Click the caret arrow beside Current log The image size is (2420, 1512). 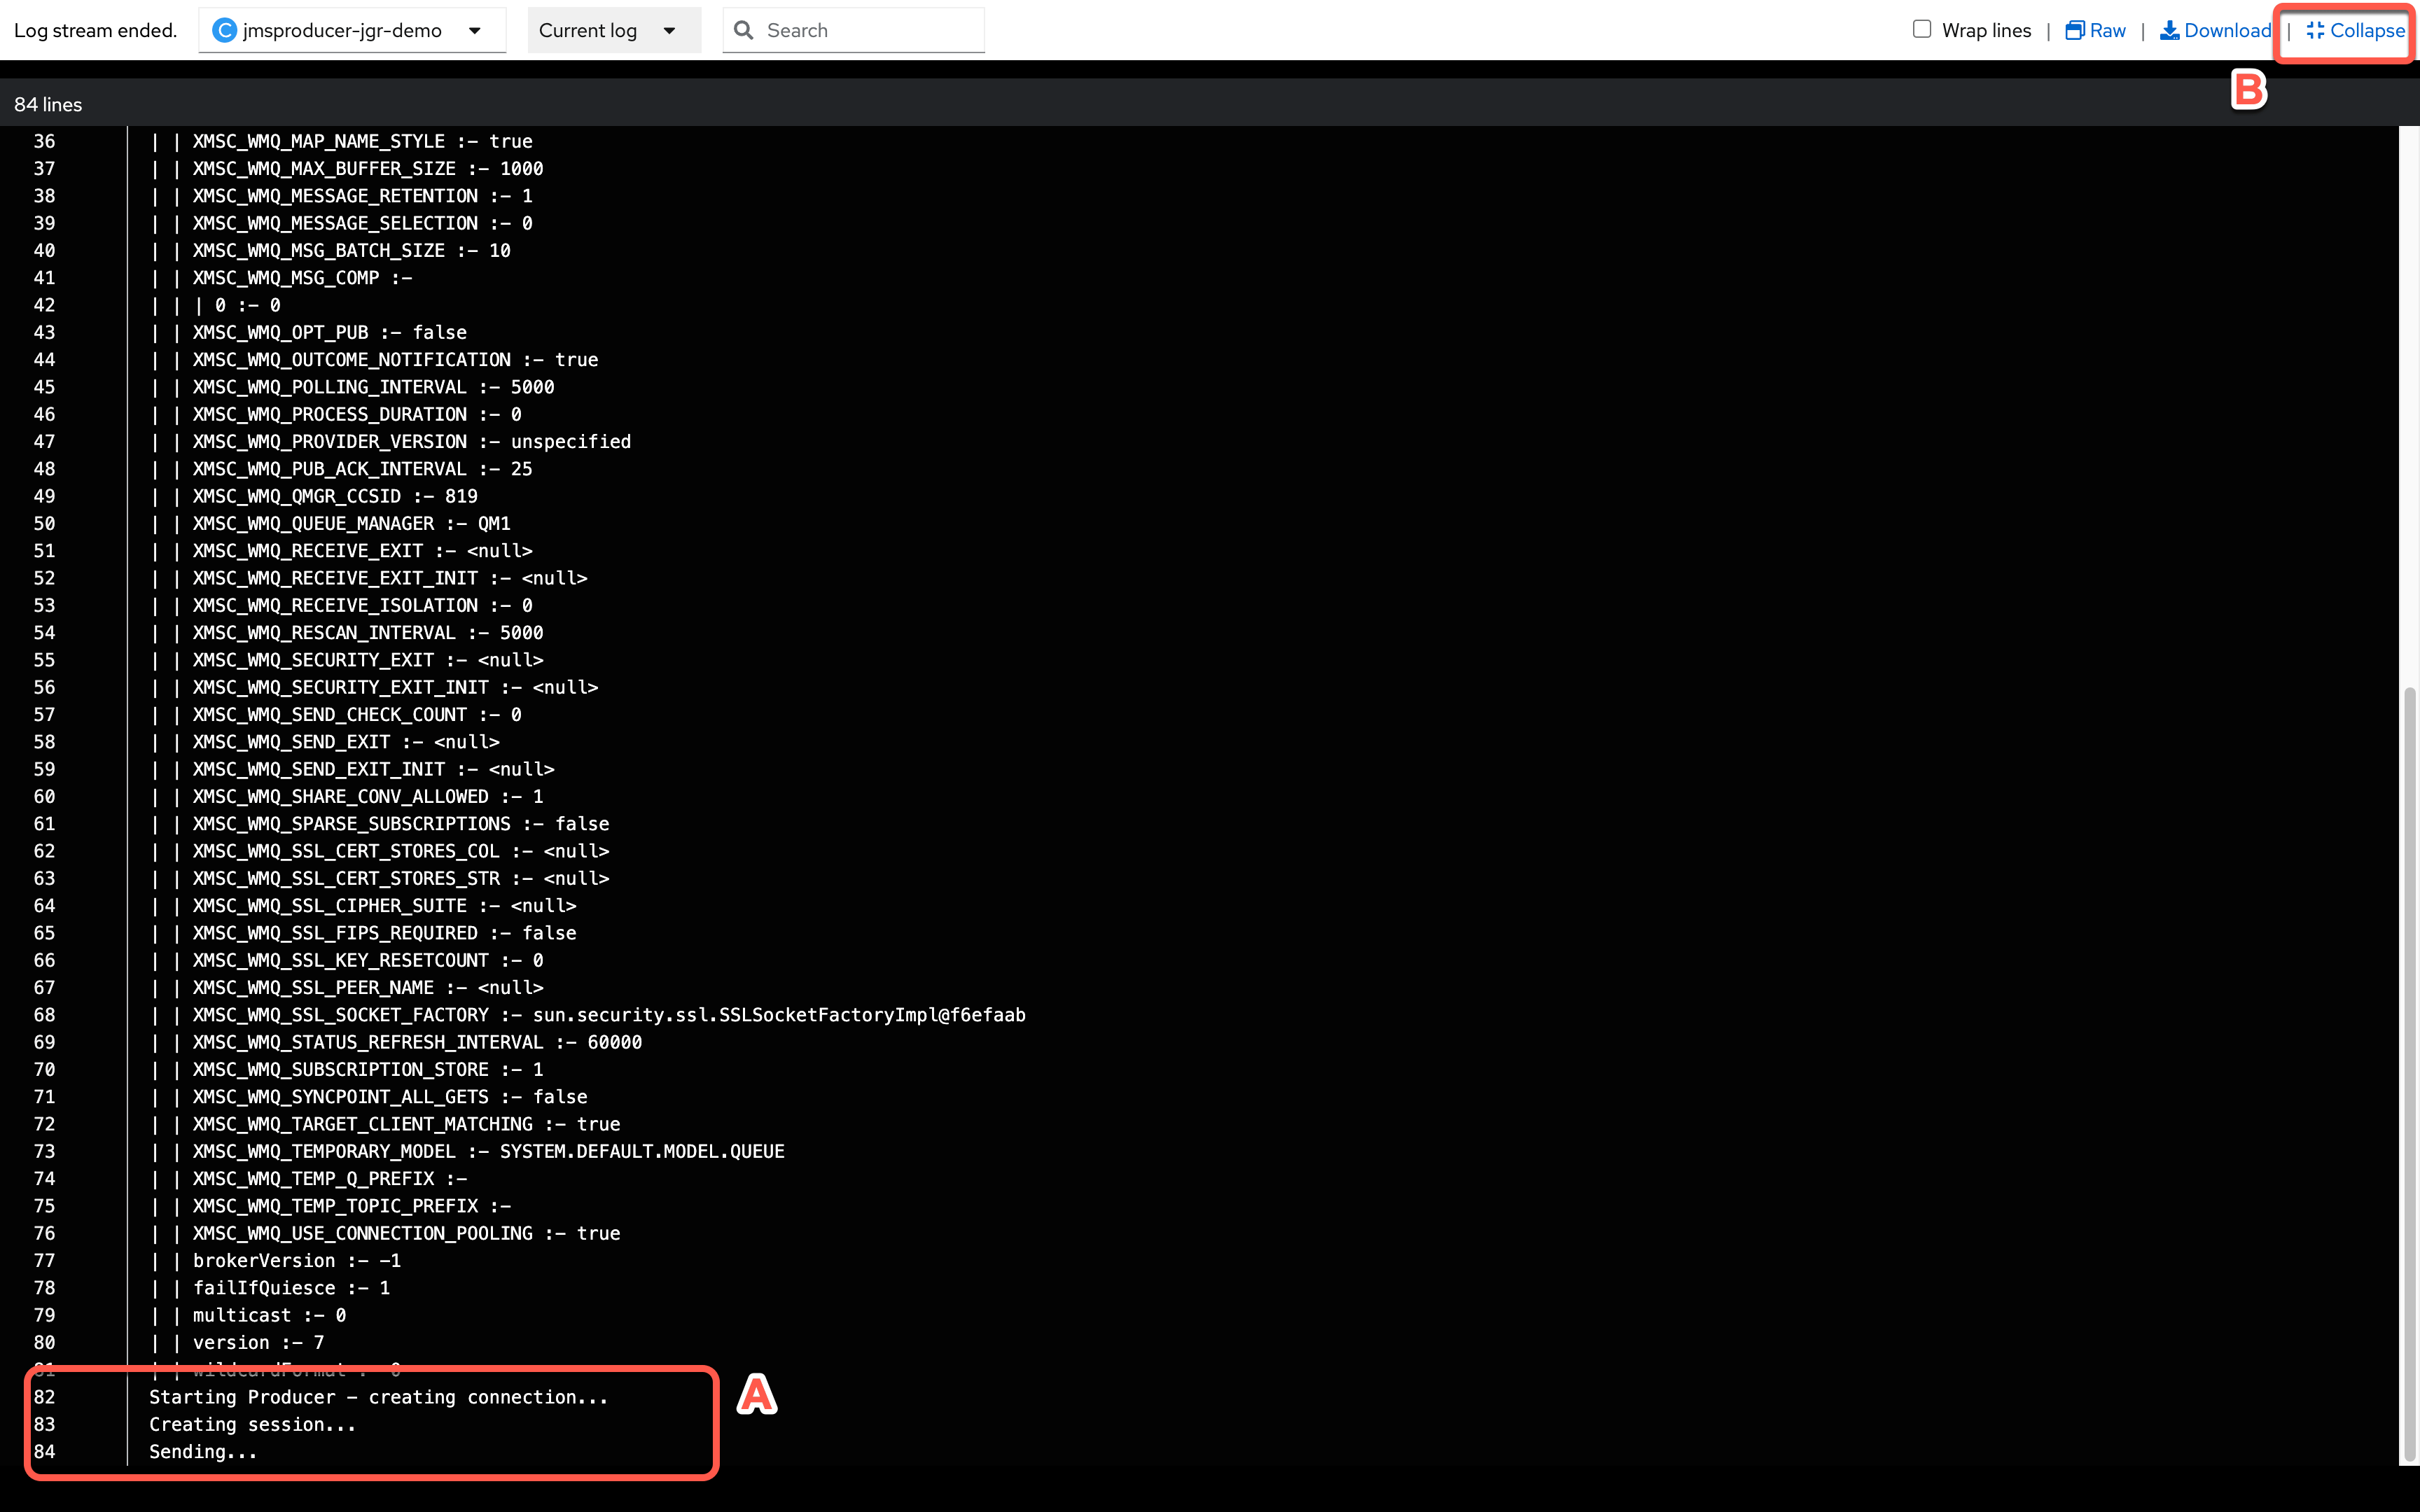pos(669,30)
